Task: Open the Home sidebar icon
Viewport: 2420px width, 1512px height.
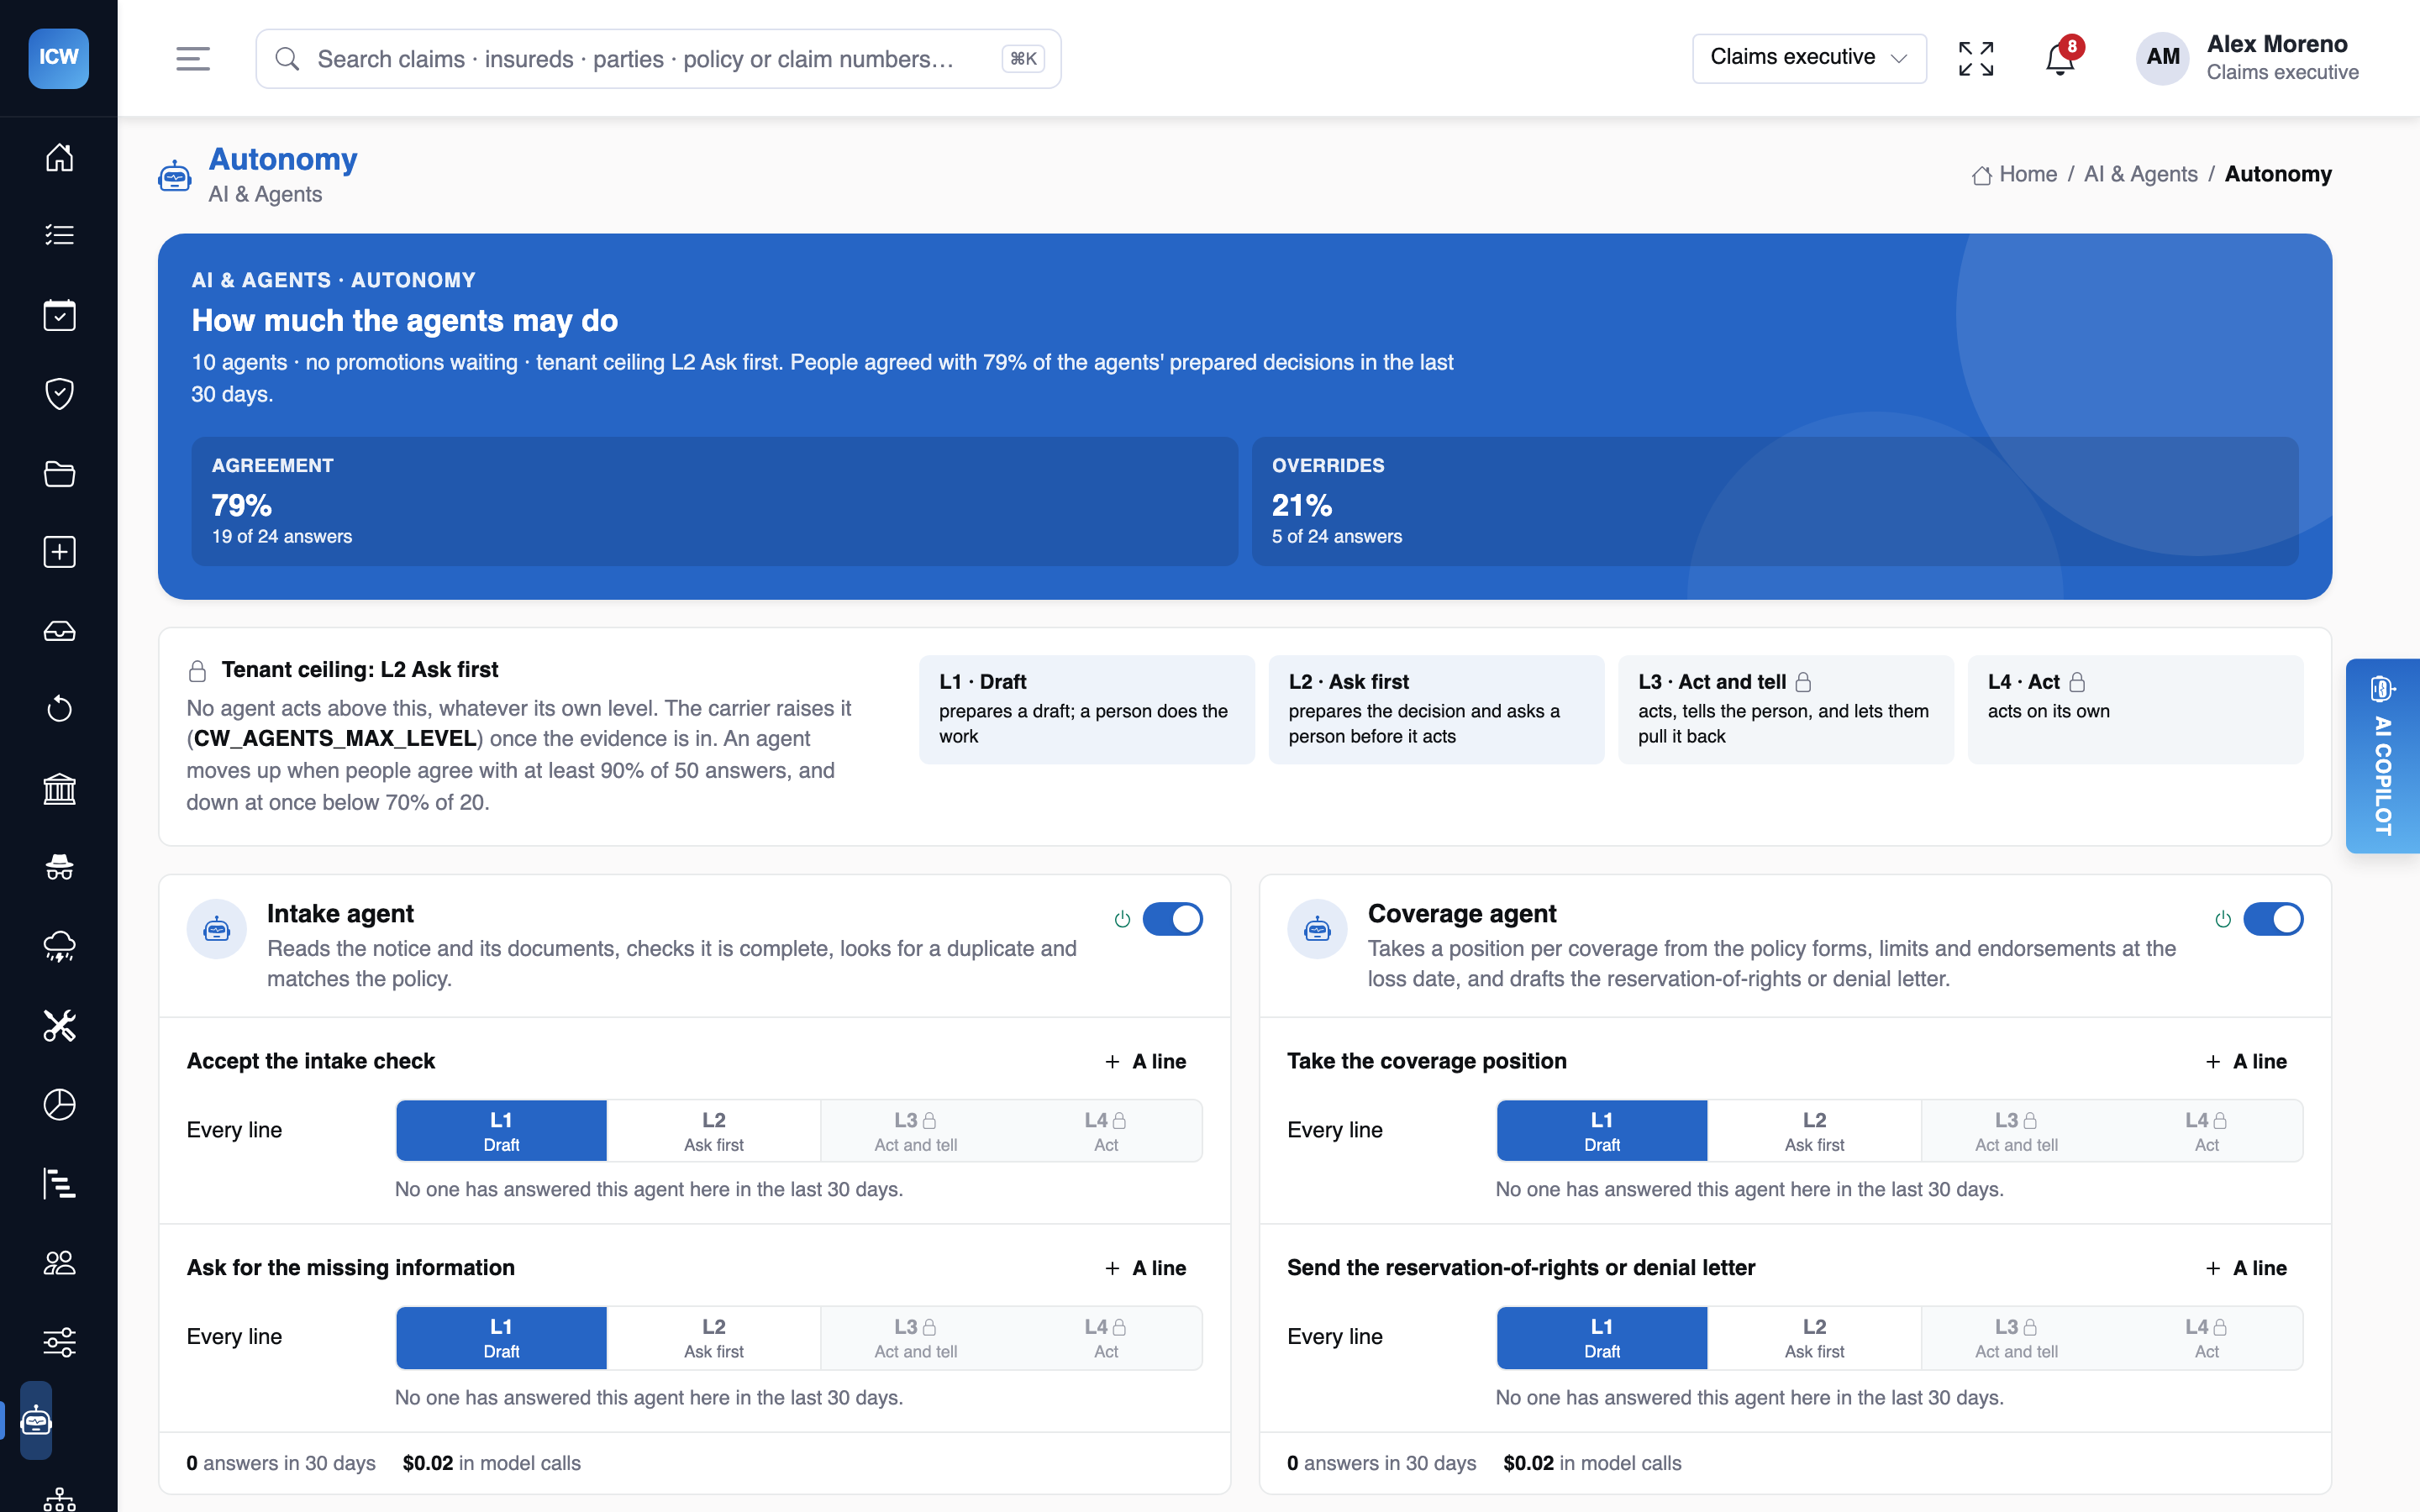Action: (59, 157)
